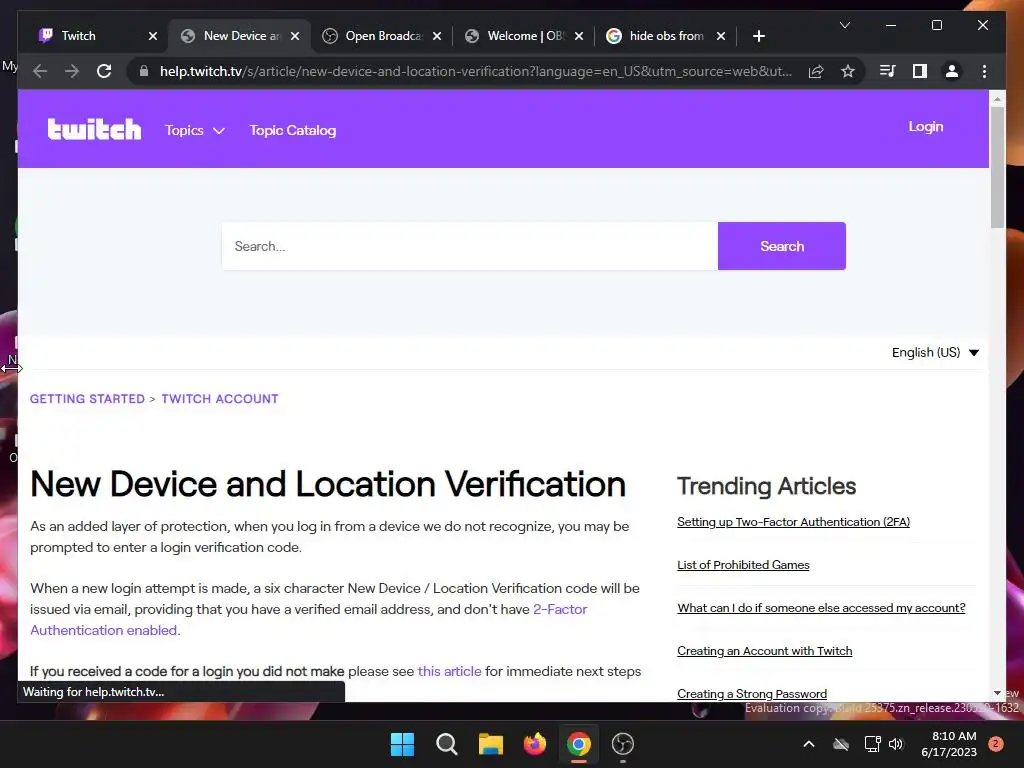Screen dimensions: 1024x768
Task: Click the OneDrive cloud tray icon
Action: pos(840,744)
